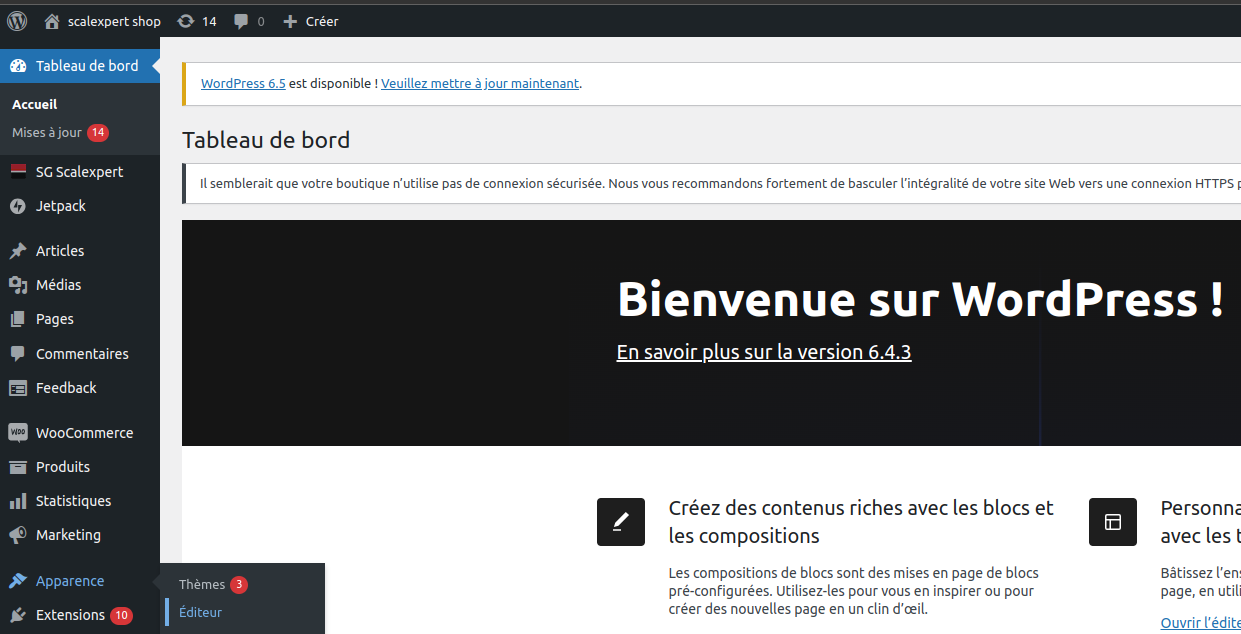The height and width of the screenshot is (634, 1241).
Task: Click the Articles pushpin icon
Action: [x=18, y=251]
